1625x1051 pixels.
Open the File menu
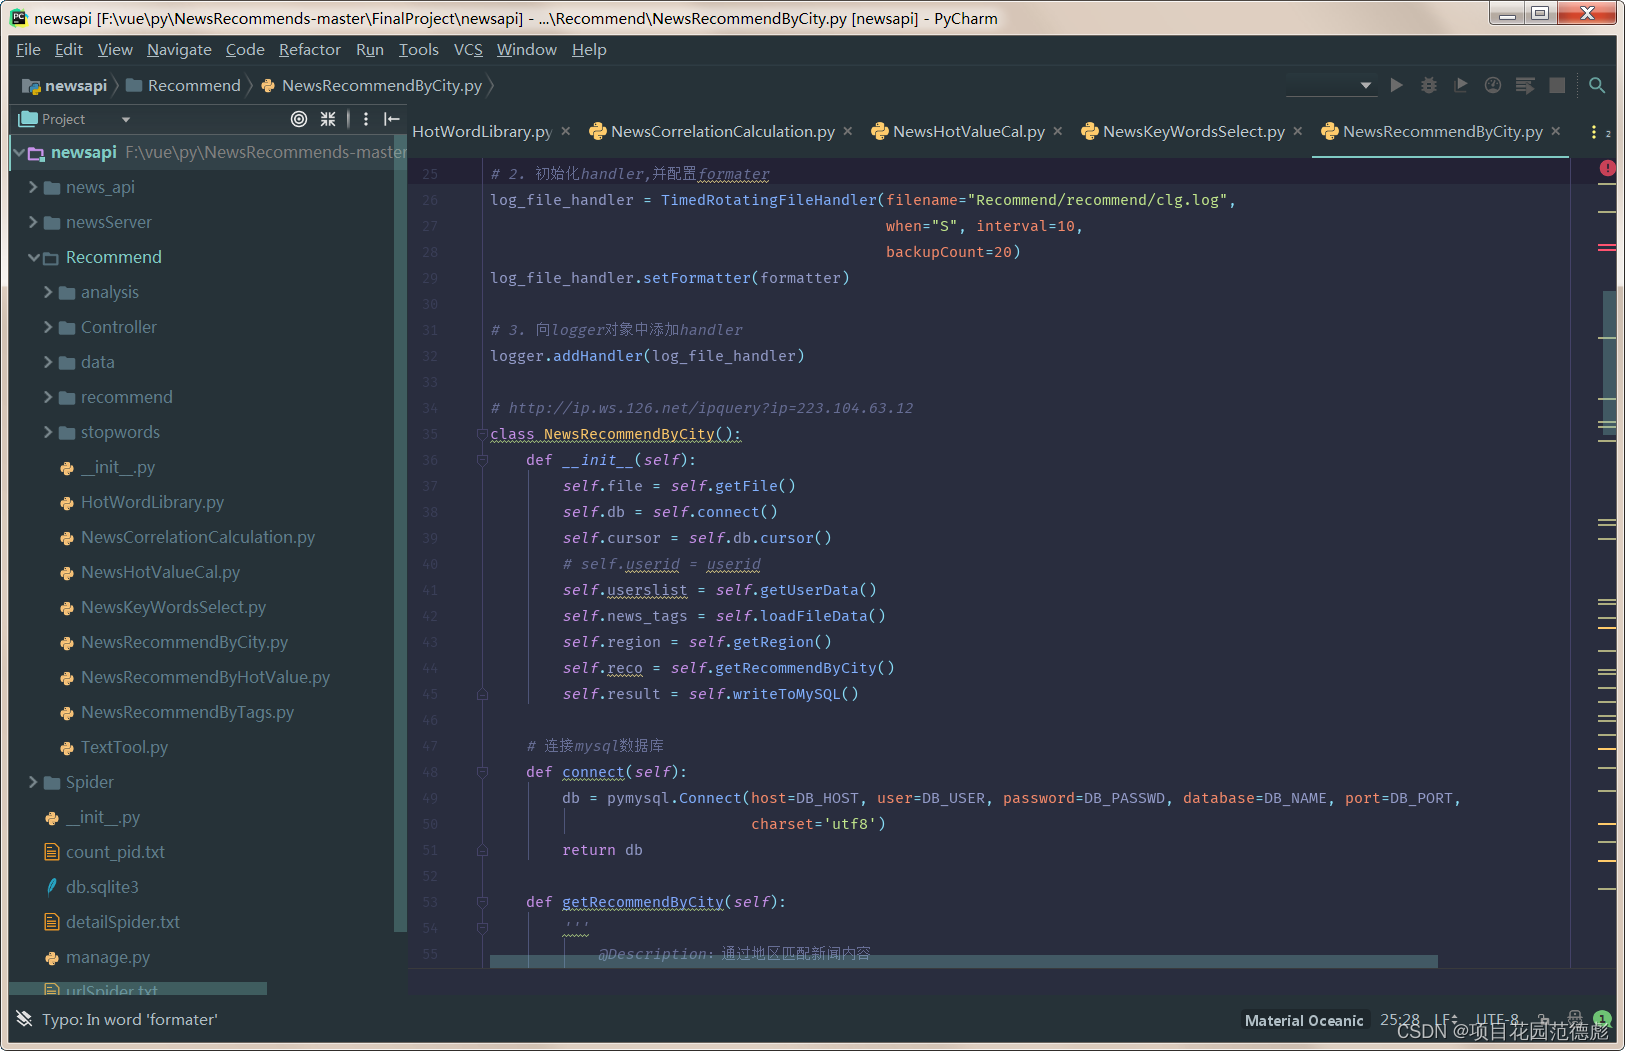pyautogui.click(x=28, y=49)
